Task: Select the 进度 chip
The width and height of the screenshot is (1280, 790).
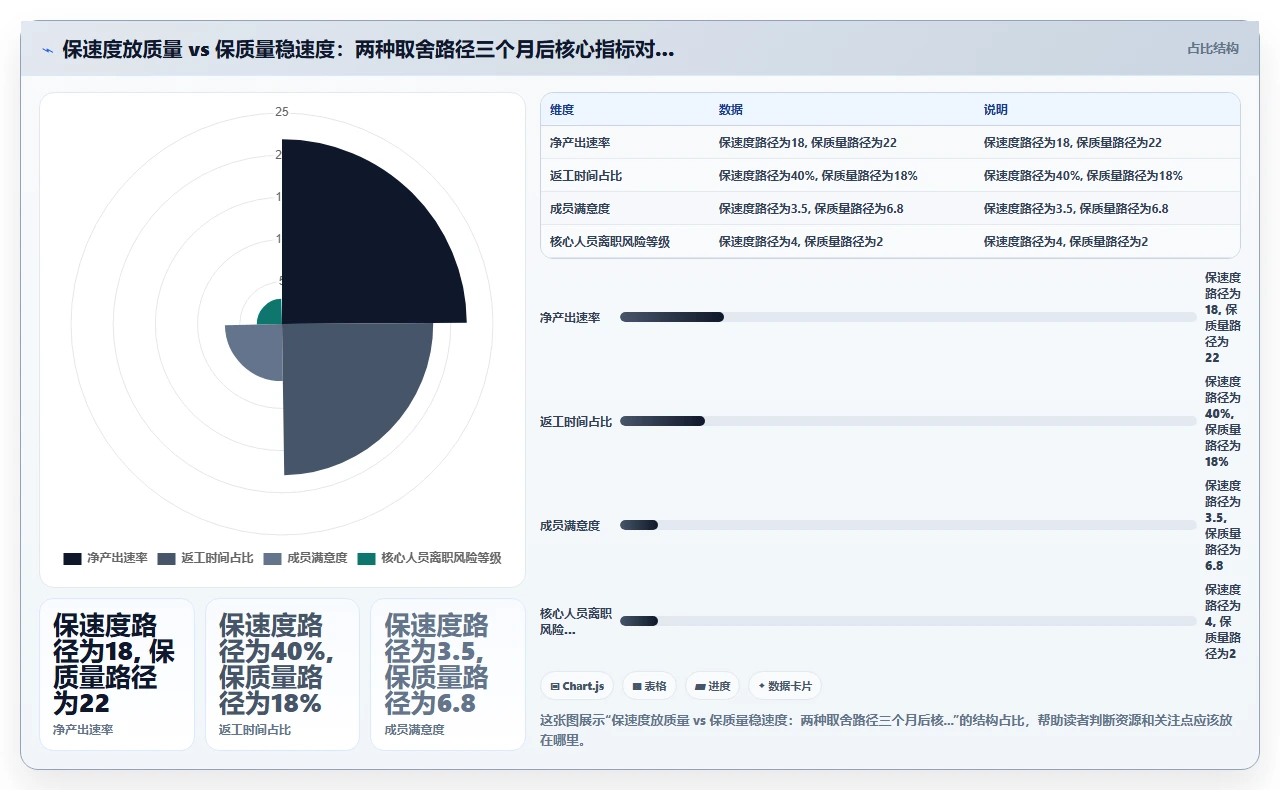Action: coord(712,686)
